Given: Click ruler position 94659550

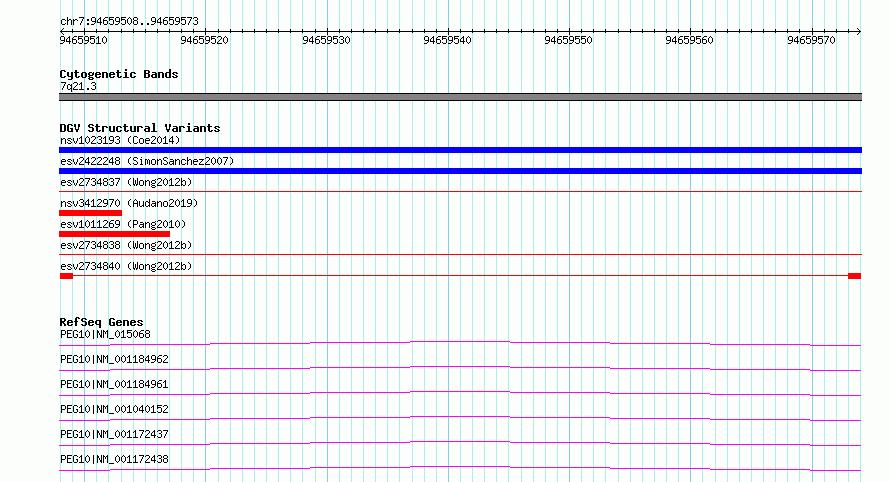Looking at the screenshot, I should (x=568, y=40).
